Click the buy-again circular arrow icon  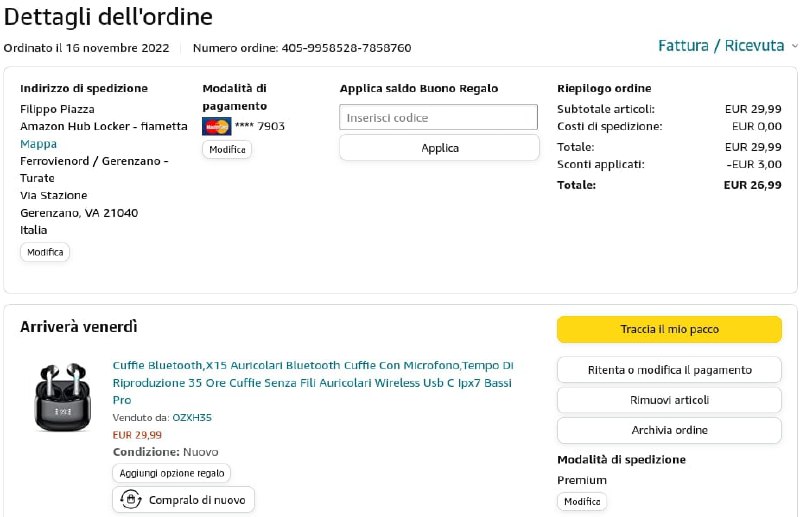click(x=130, y=499)
